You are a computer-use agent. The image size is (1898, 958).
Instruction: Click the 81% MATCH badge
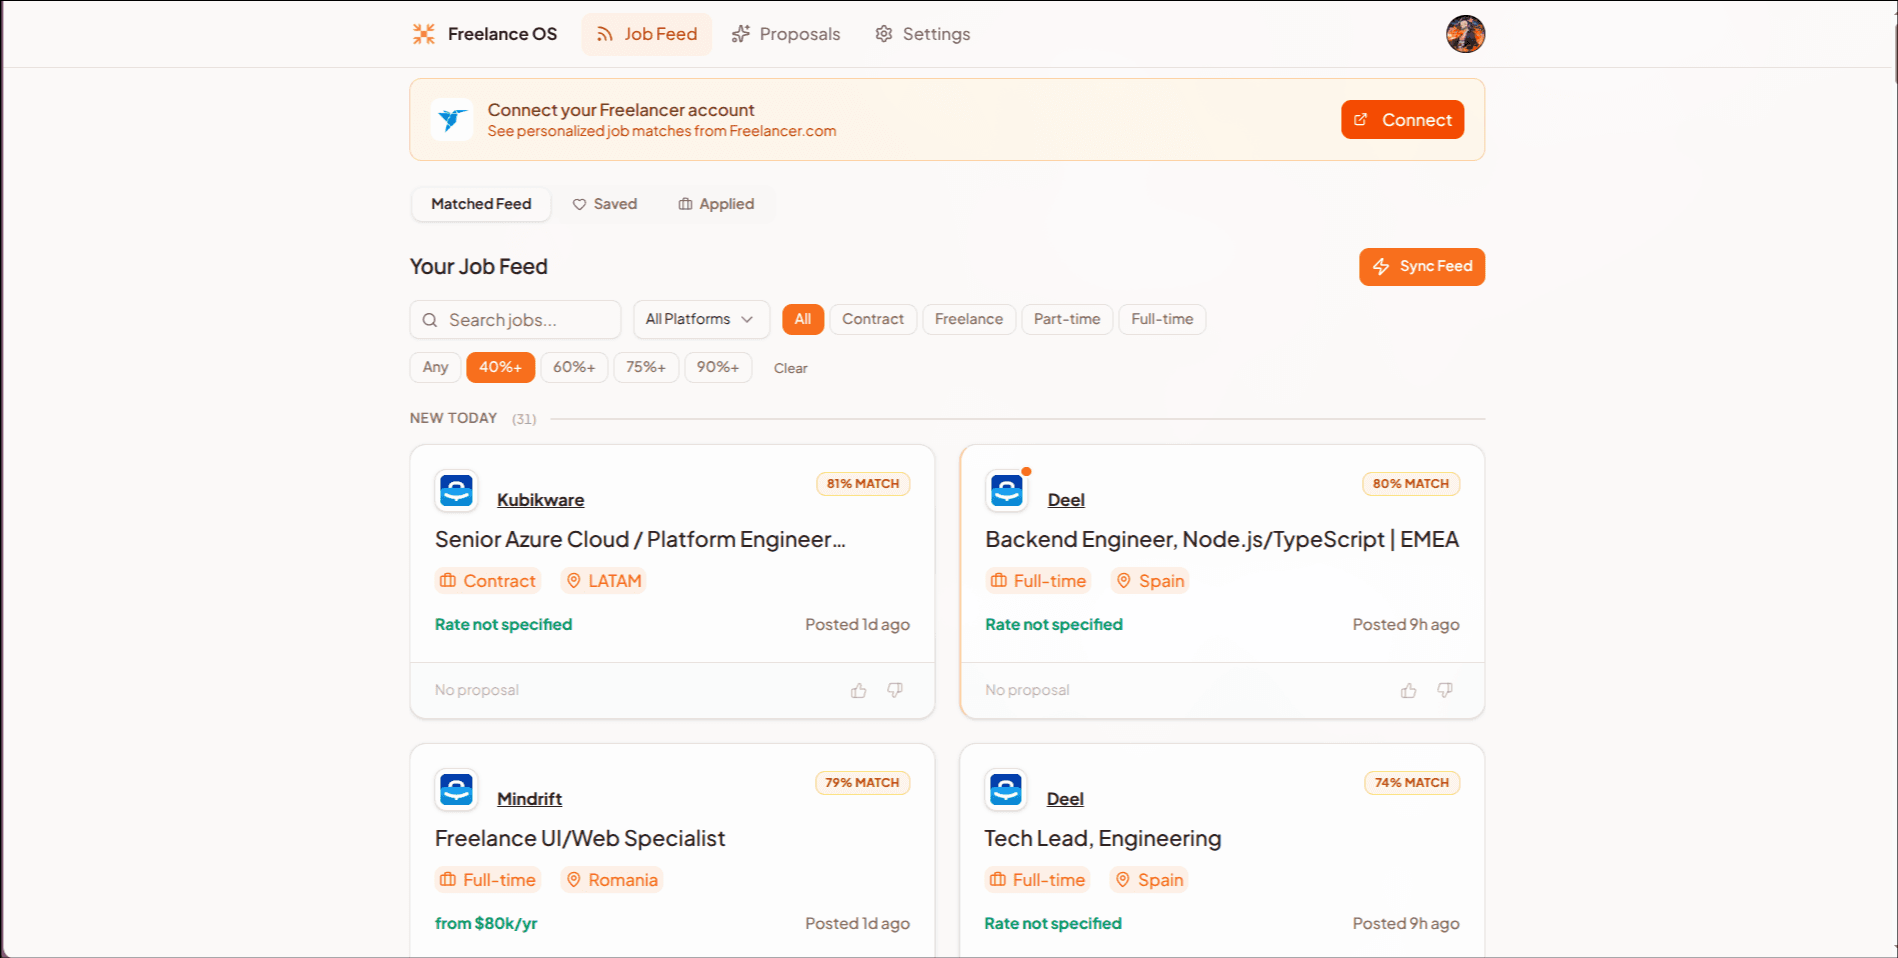[863, 484]
